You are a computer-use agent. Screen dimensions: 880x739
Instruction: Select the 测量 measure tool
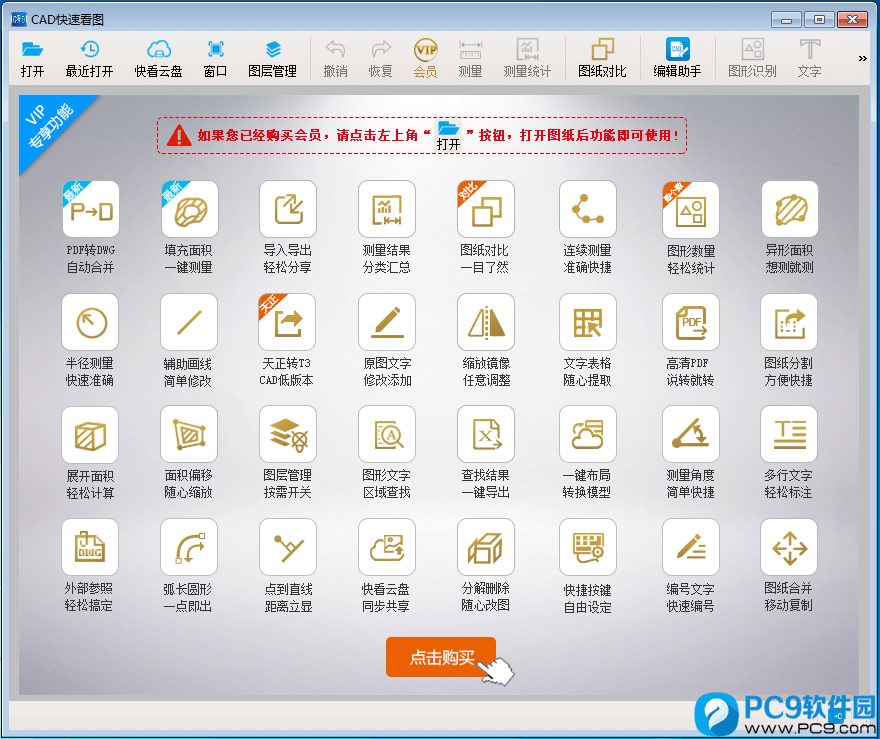point(470,58)
